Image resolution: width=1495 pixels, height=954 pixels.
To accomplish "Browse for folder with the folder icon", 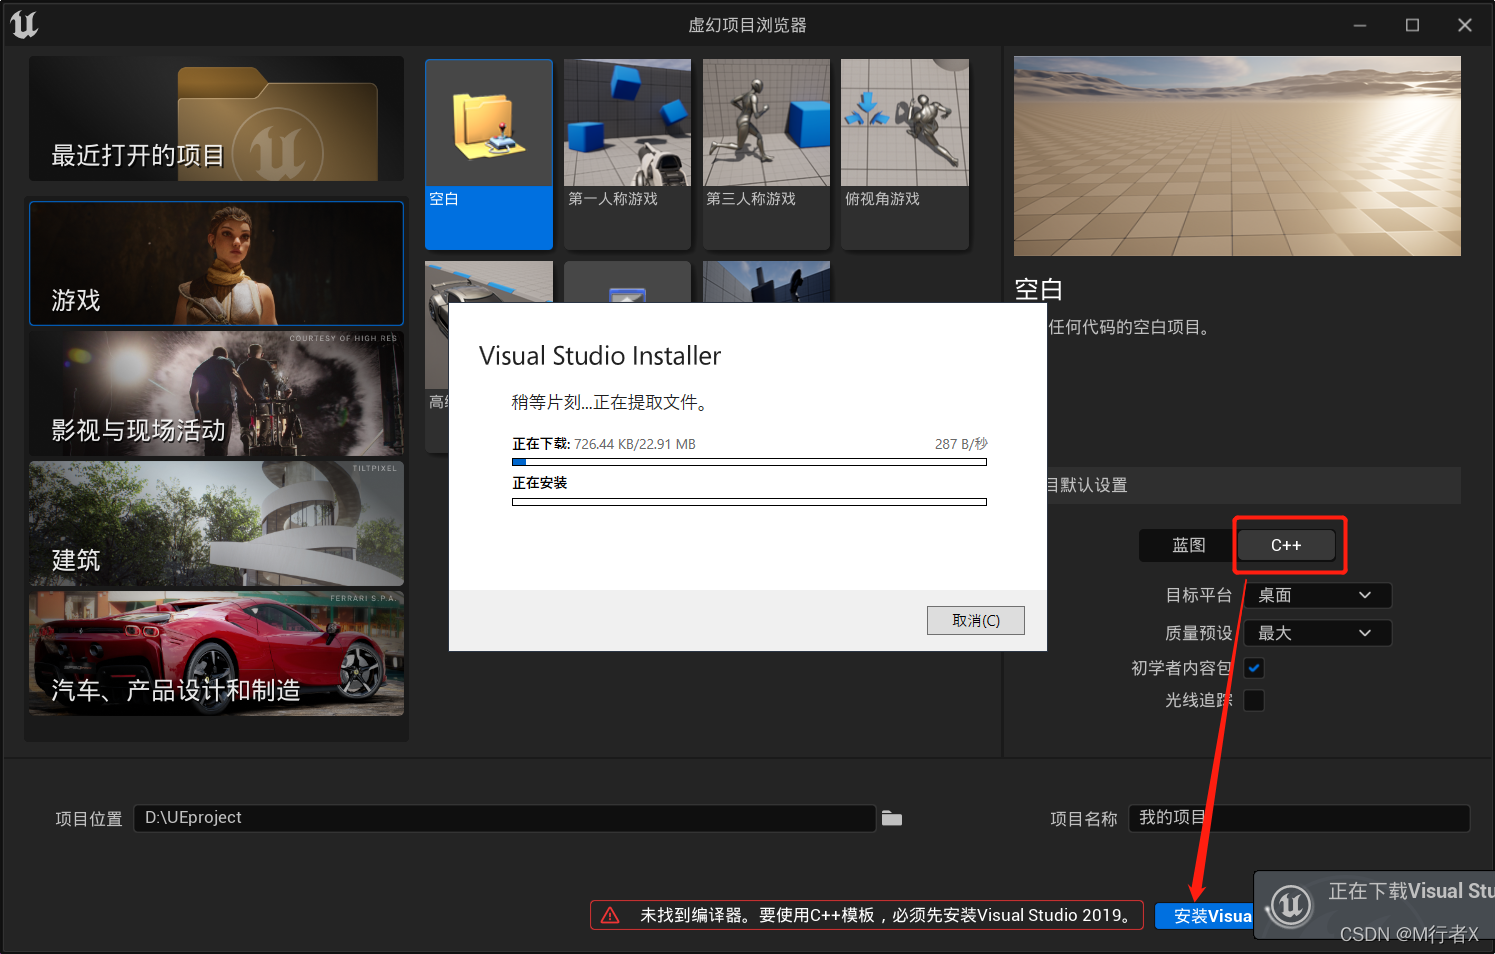I will (892, 819).
